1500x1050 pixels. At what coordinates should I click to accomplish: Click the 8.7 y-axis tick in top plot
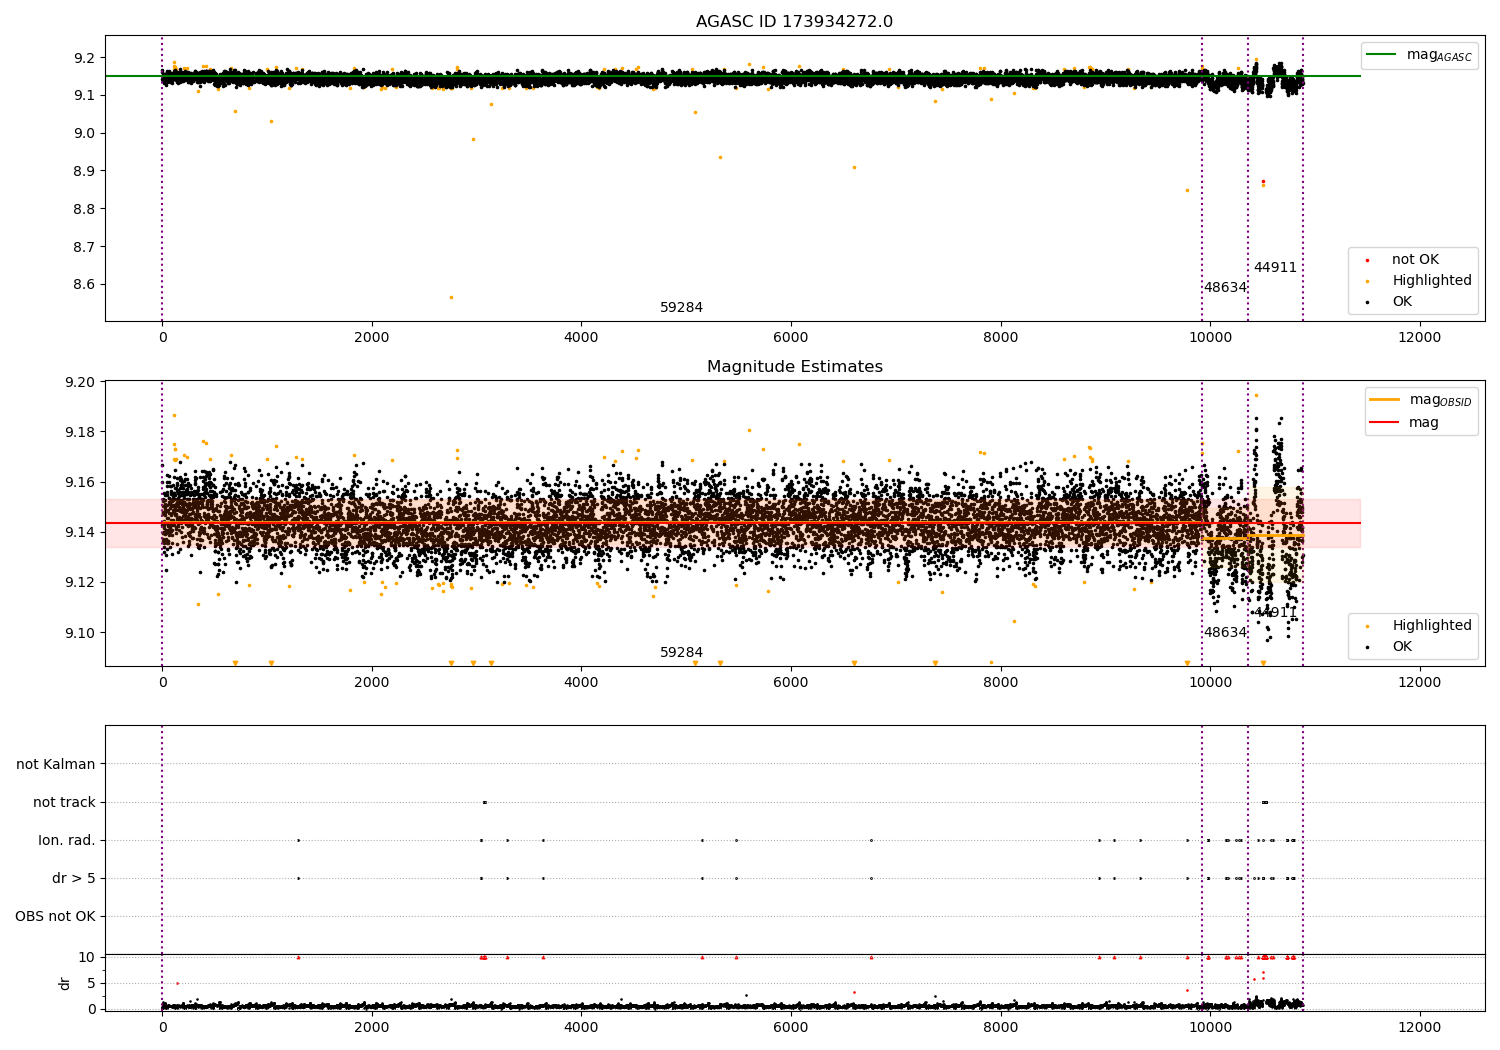pyautogui.click(x=84, y=247)
